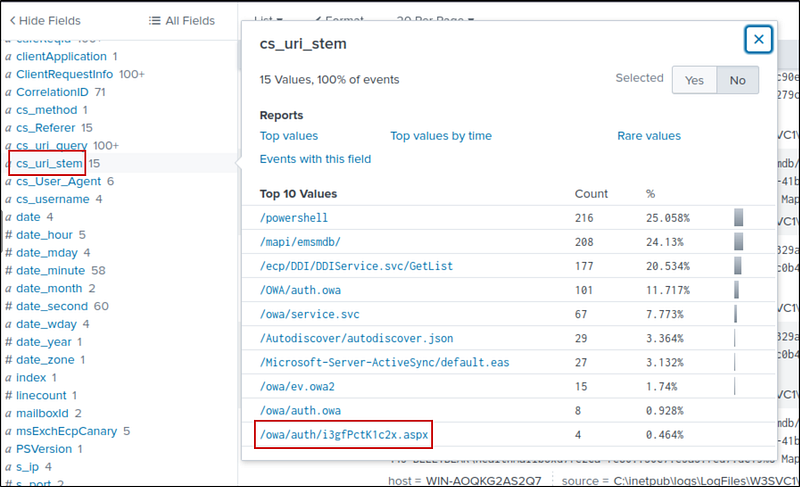Set Selected to No
The image size is (800, 487).
coord(737,81)
